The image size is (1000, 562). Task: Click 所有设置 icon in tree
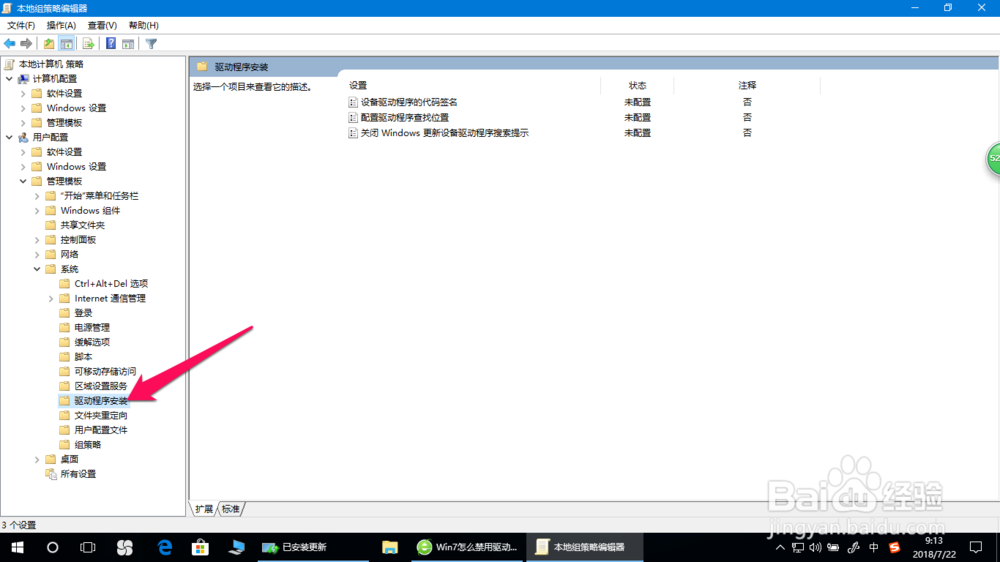pyautogui.click(x=51, y=474)
